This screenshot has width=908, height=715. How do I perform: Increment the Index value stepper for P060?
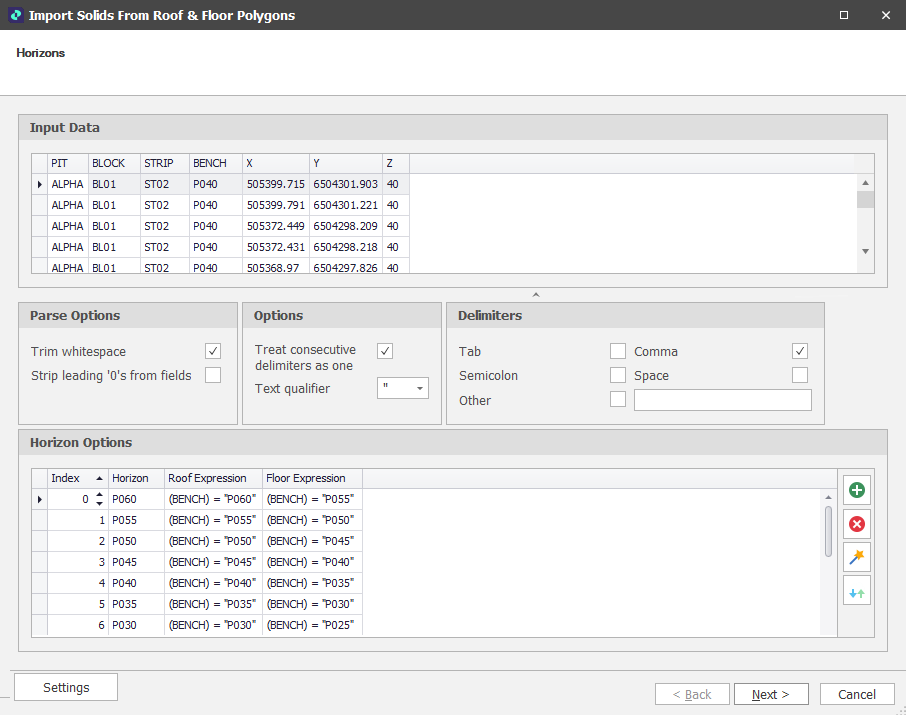pyautogui.click(x=99, y=495)
